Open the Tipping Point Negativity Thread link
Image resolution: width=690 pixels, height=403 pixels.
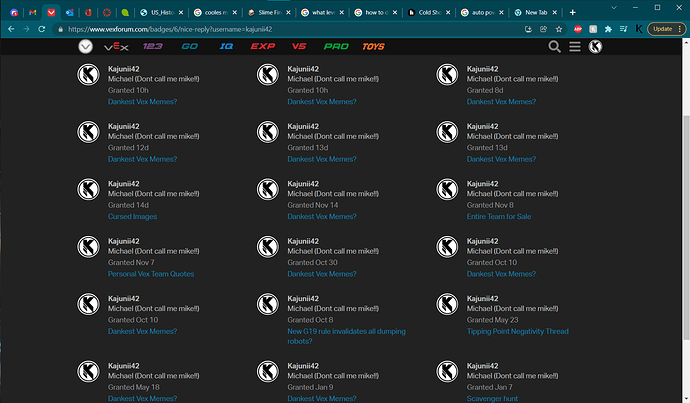click(x=518, y=331)
